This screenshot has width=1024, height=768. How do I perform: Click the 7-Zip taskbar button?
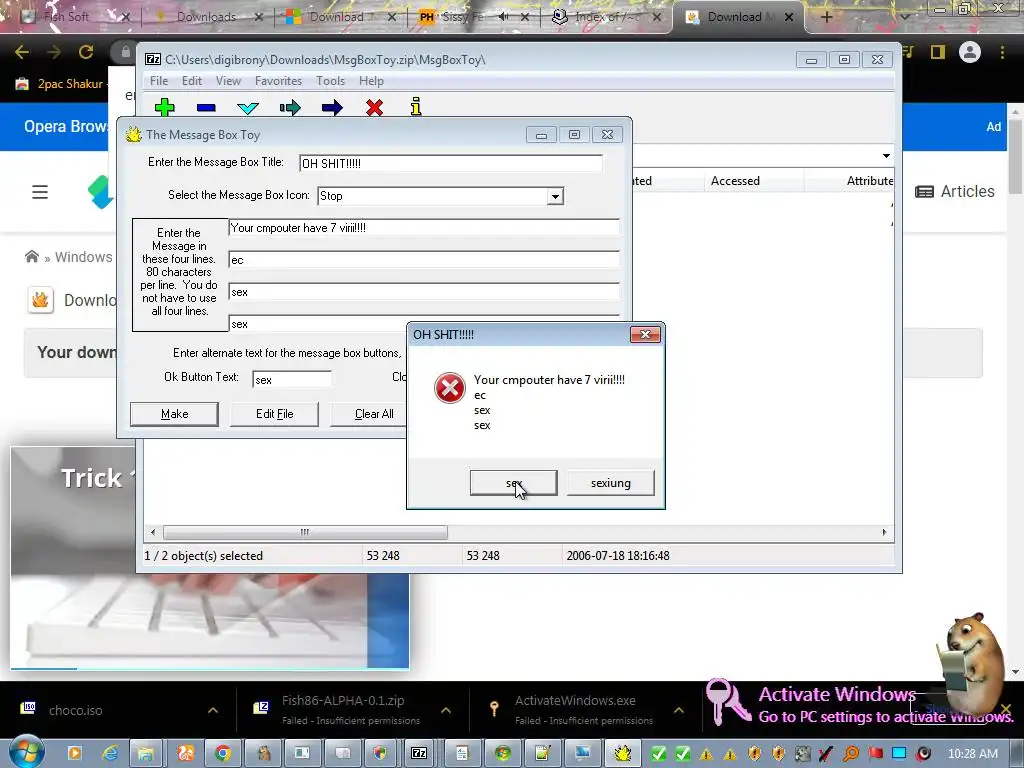click(x=419, y=754)
